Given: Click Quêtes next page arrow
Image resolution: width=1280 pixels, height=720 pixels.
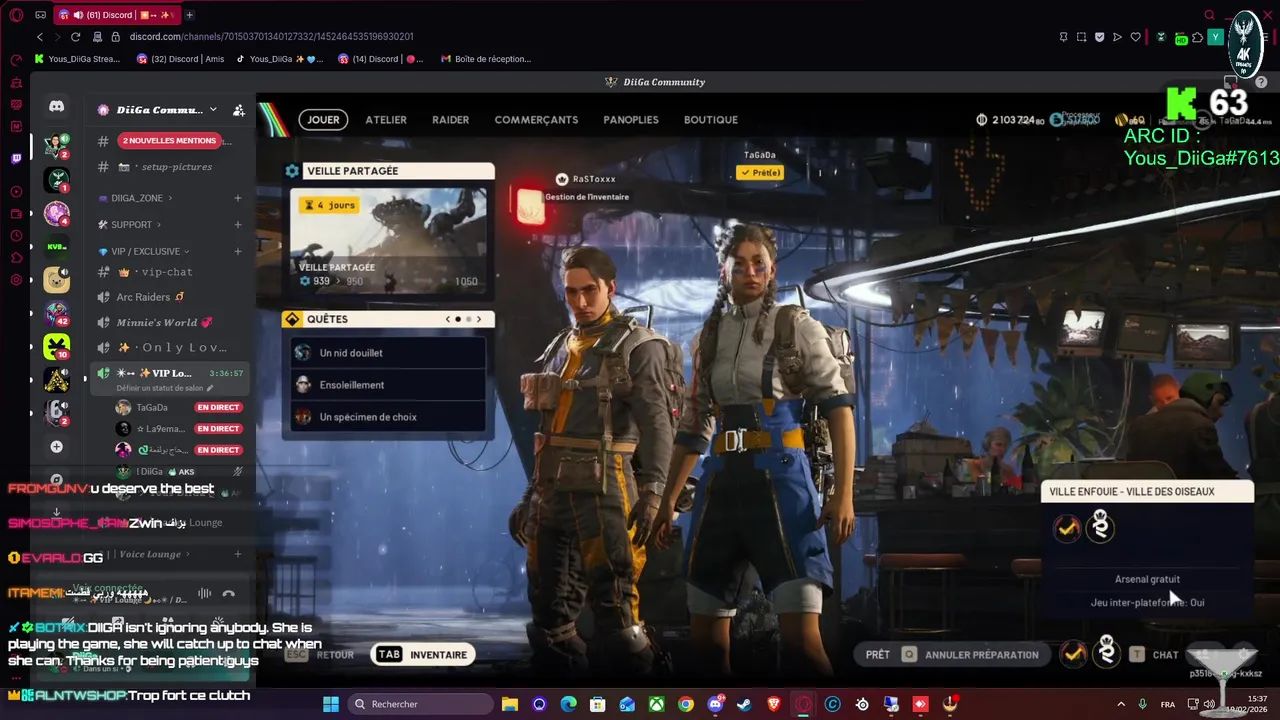Looking at the screenshot, I should [479, 319].
